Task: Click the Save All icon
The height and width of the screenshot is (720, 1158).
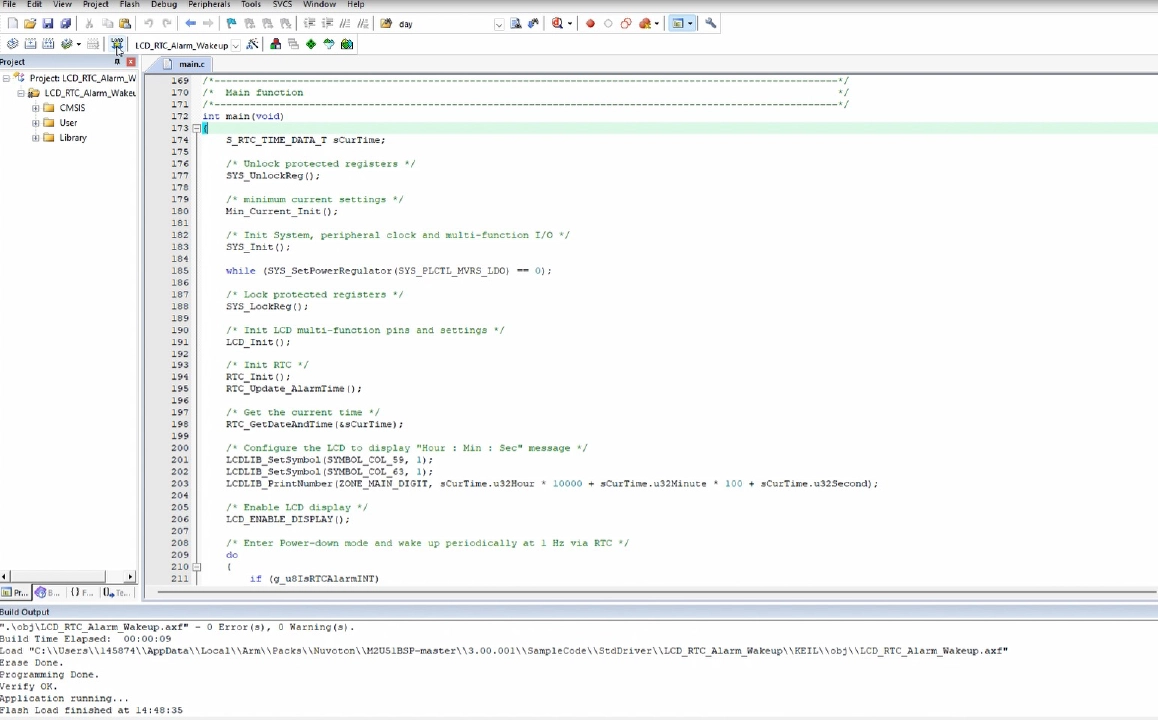Action: pyautogui.click(x=66, y=24)
